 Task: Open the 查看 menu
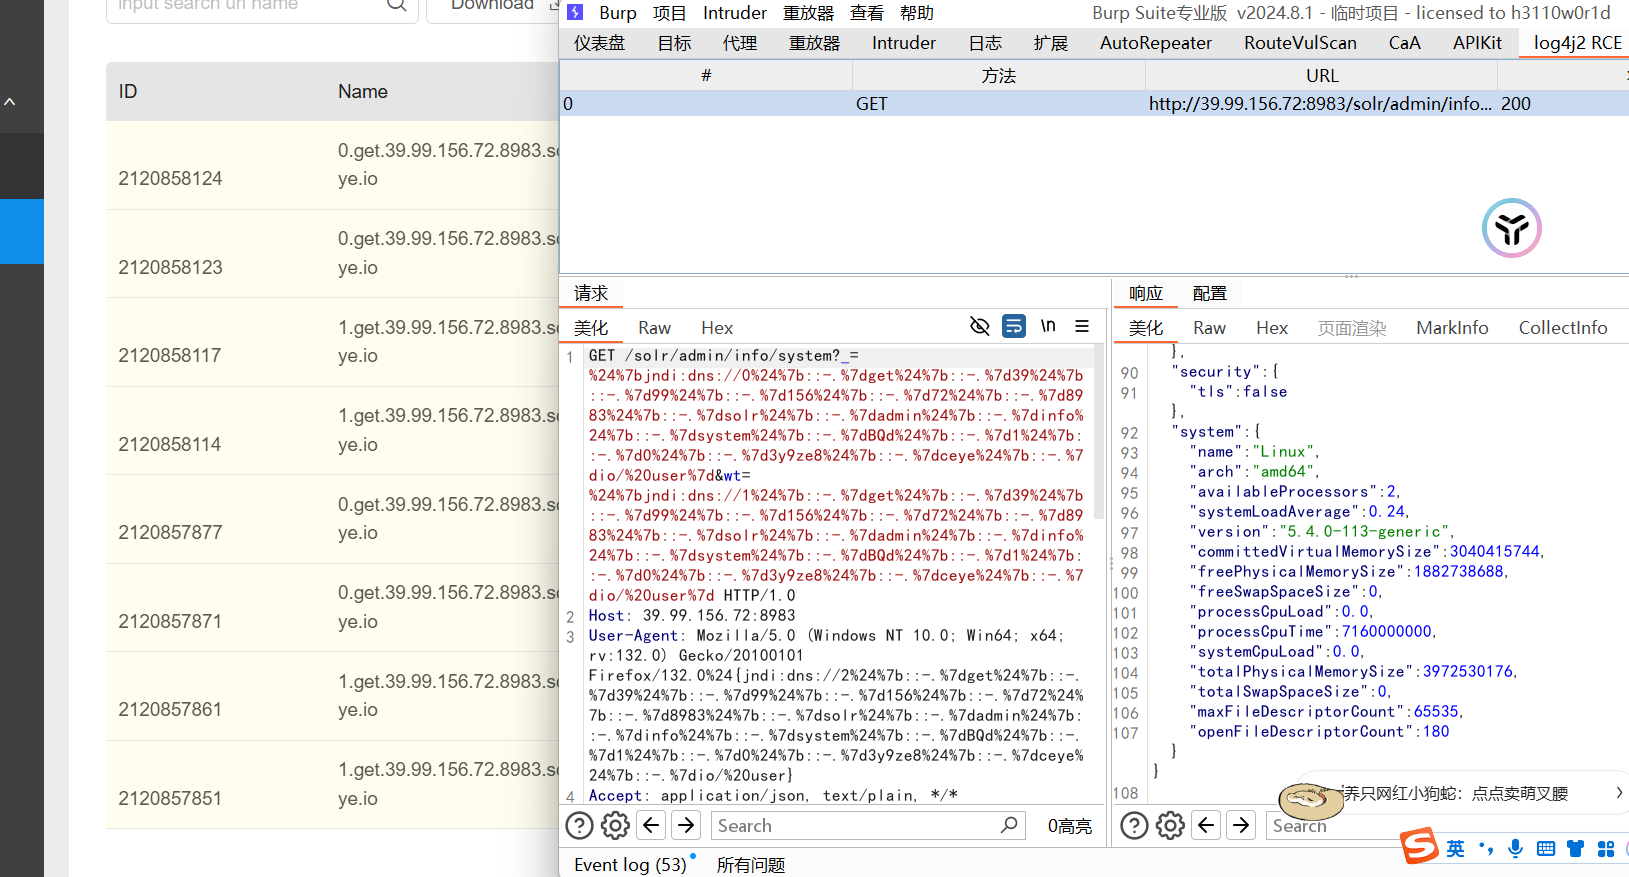coord(866,13)
